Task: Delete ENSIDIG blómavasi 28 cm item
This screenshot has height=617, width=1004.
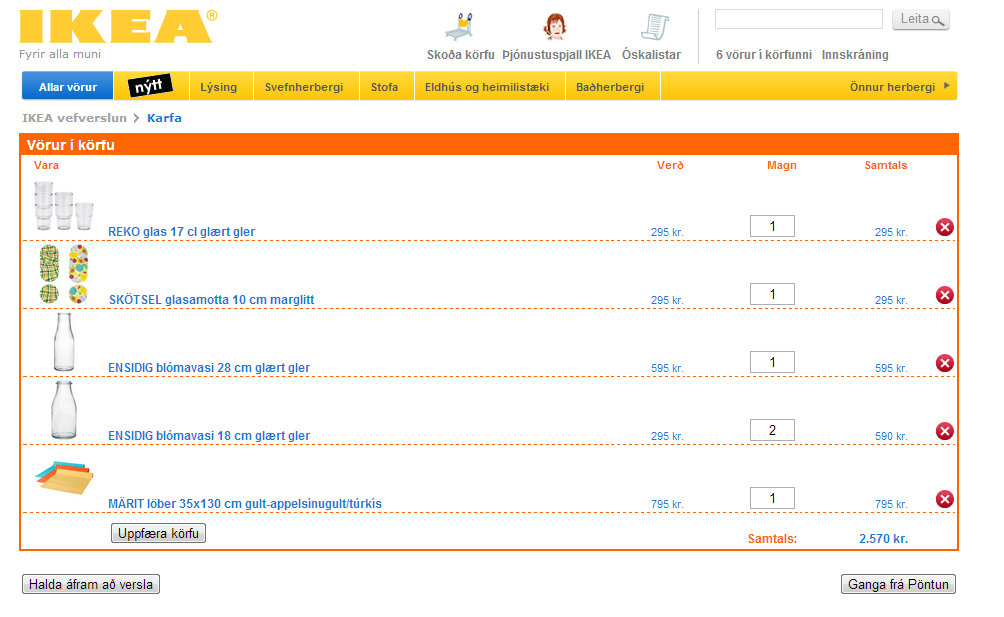Action: [944, 363]
